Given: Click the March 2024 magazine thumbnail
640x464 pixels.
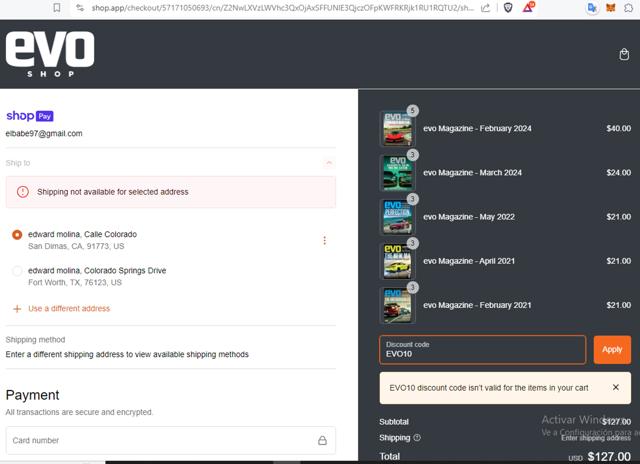Looking at the screenshot, I should 397,173.
